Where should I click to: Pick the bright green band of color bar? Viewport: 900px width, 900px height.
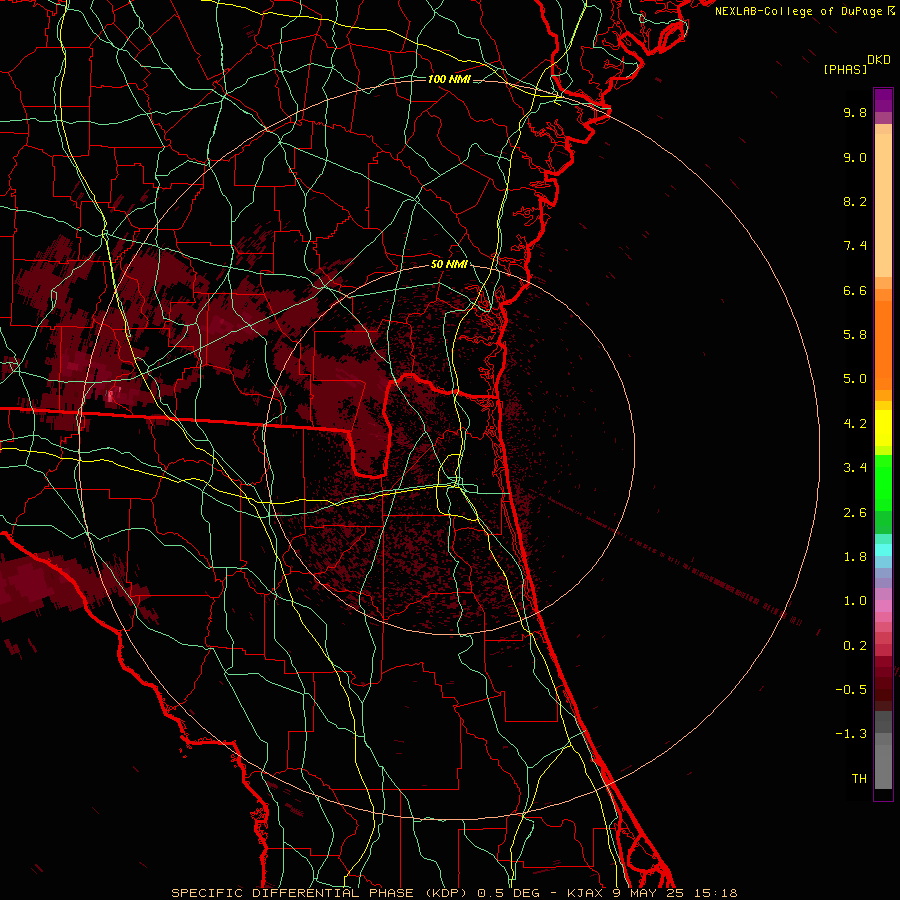[x=883, y=483]
